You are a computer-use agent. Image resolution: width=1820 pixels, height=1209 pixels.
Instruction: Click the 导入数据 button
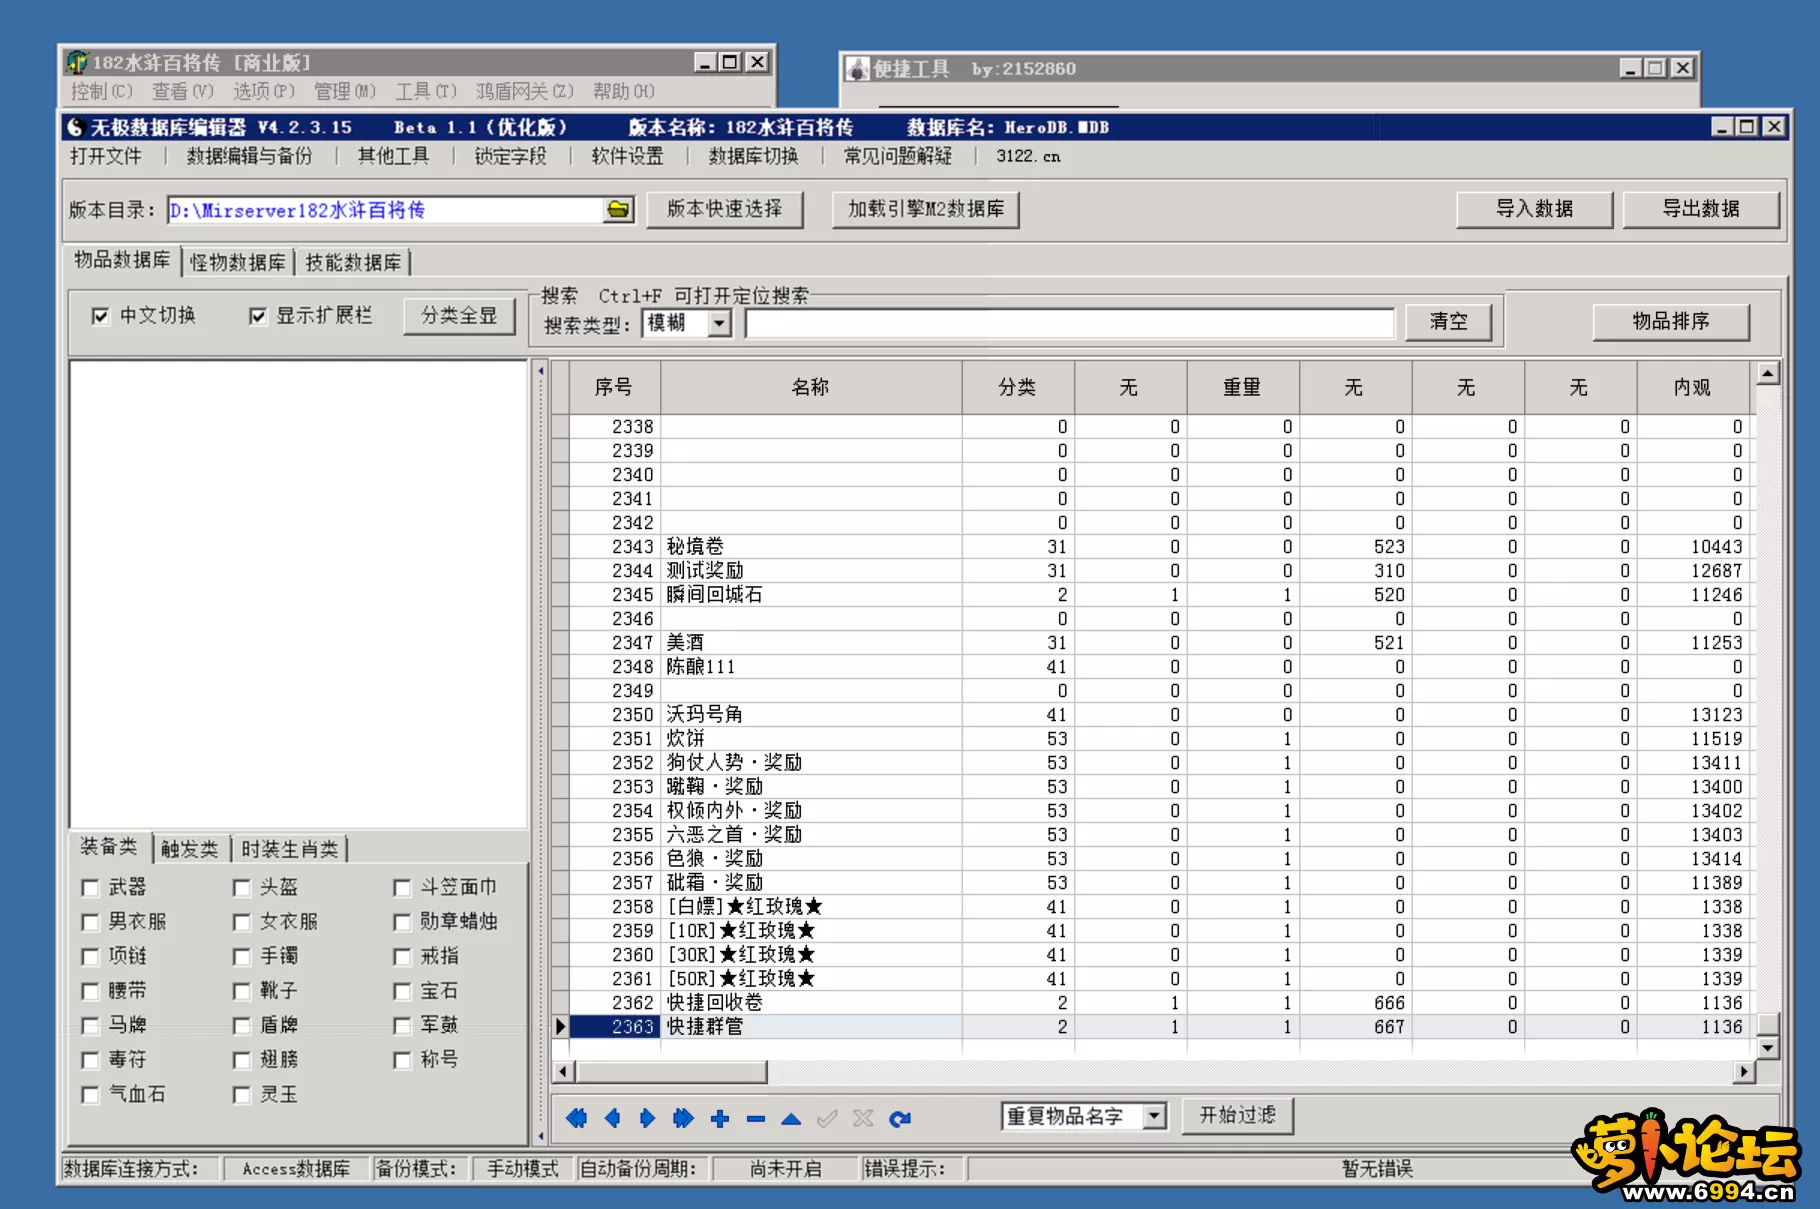pyautogui.click(x=1535, y=209)
